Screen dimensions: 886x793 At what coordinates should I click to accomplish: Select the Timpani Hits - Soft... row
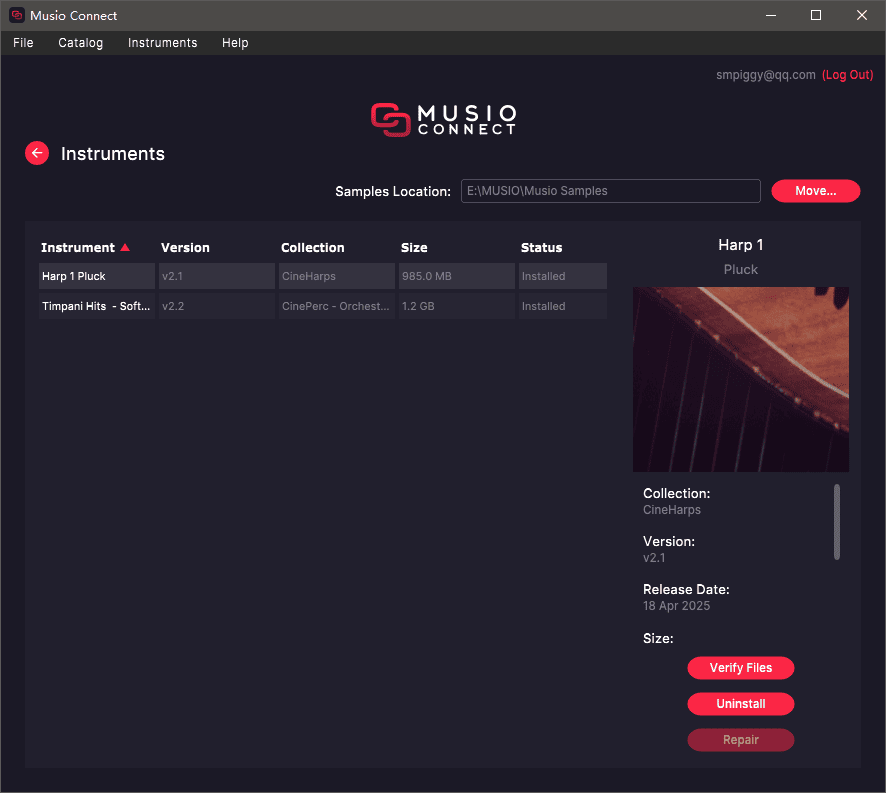pos(323,306)
